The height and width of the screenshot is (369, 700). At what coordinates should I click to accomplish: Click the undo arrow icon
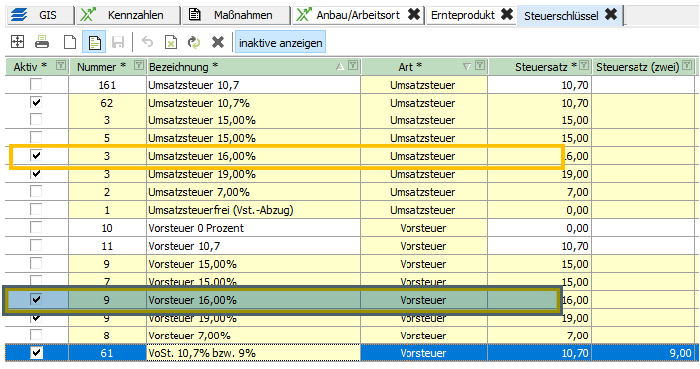pos(147,42)
